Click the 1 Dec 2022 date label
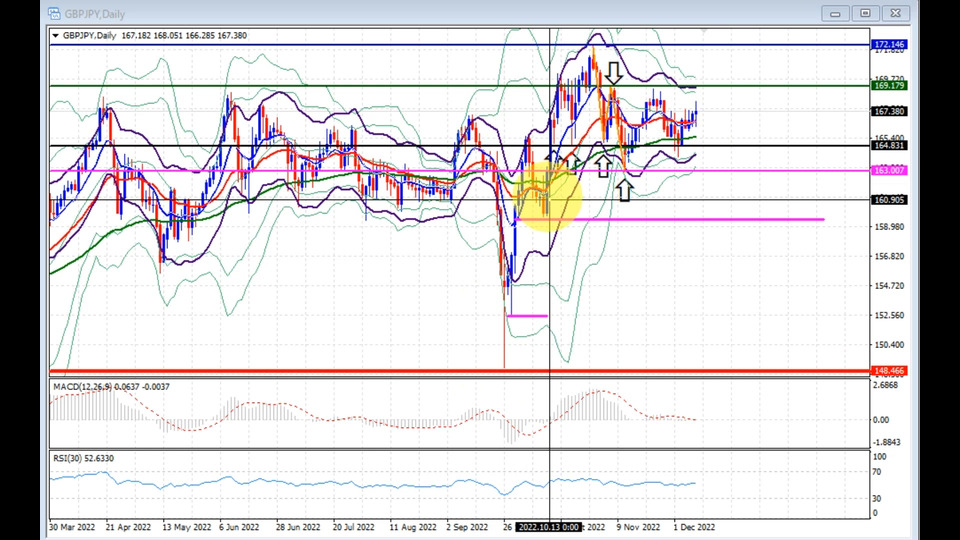The image size is (960, 540). [x=694, y=527]
